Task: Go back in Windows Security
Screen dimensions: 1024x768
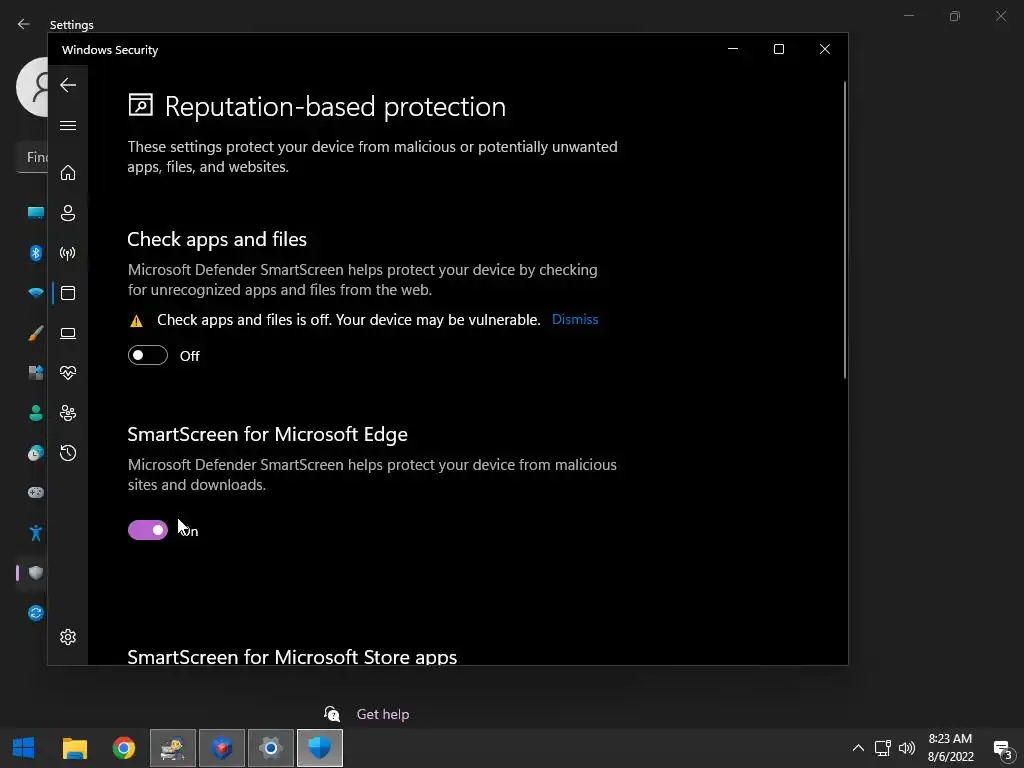Action: click(x=68, y=85)
